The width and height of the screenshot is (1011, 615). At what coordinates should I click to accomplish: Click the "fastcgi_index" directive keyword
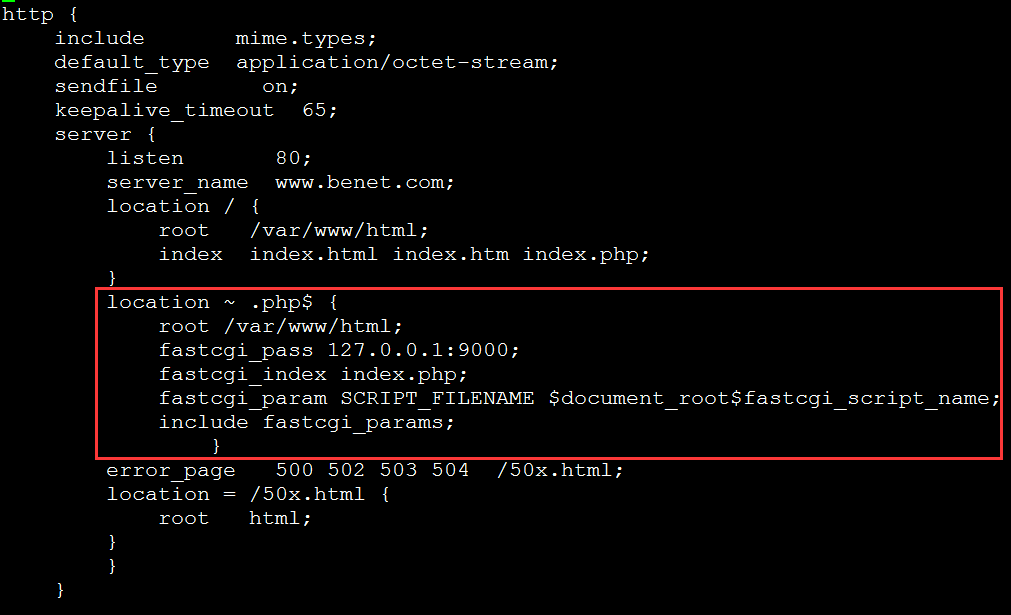click(243, 374)
